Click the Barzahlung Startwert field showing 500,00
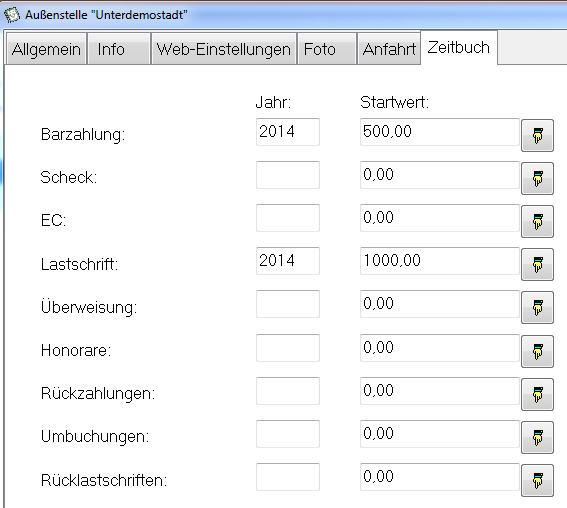Viewport: 567px width, 508px height. click(440, 132)
